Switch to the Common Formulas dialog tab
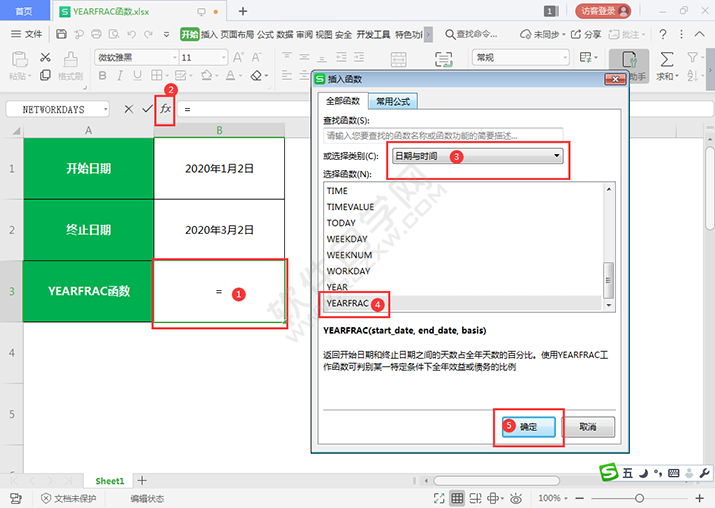 [393, 102]
